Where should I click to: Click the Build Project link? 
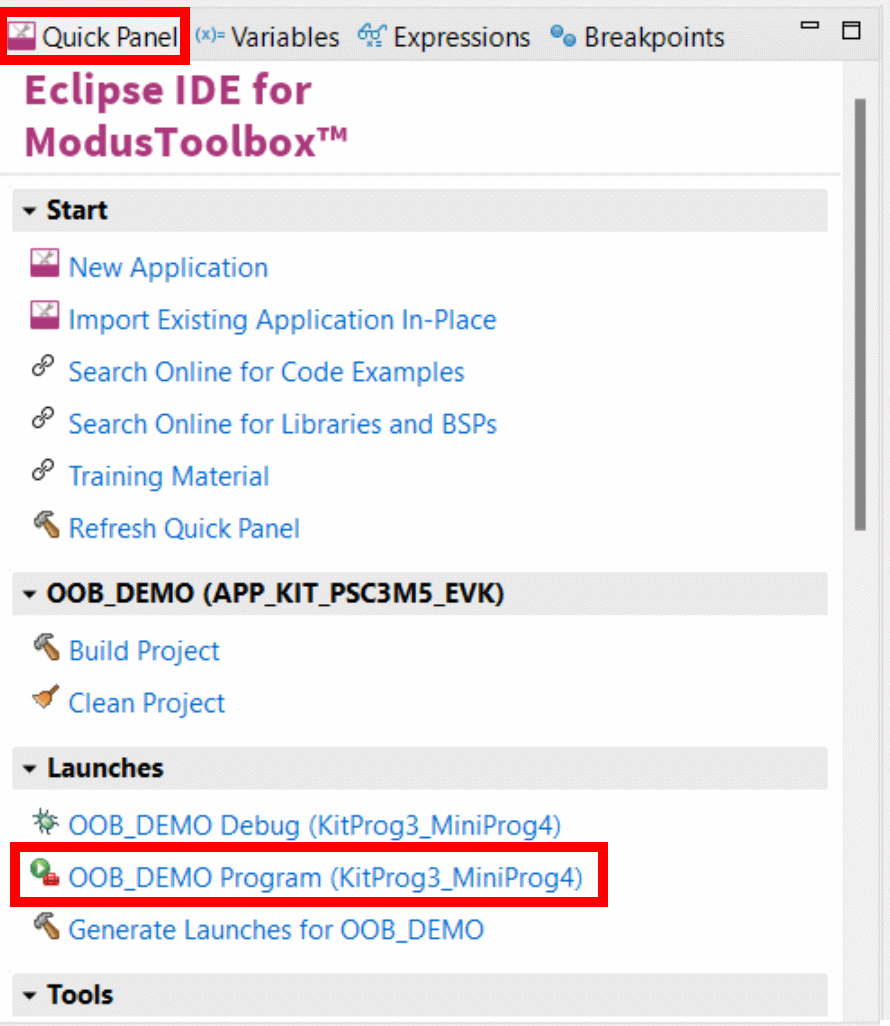[x=145, y=651]
